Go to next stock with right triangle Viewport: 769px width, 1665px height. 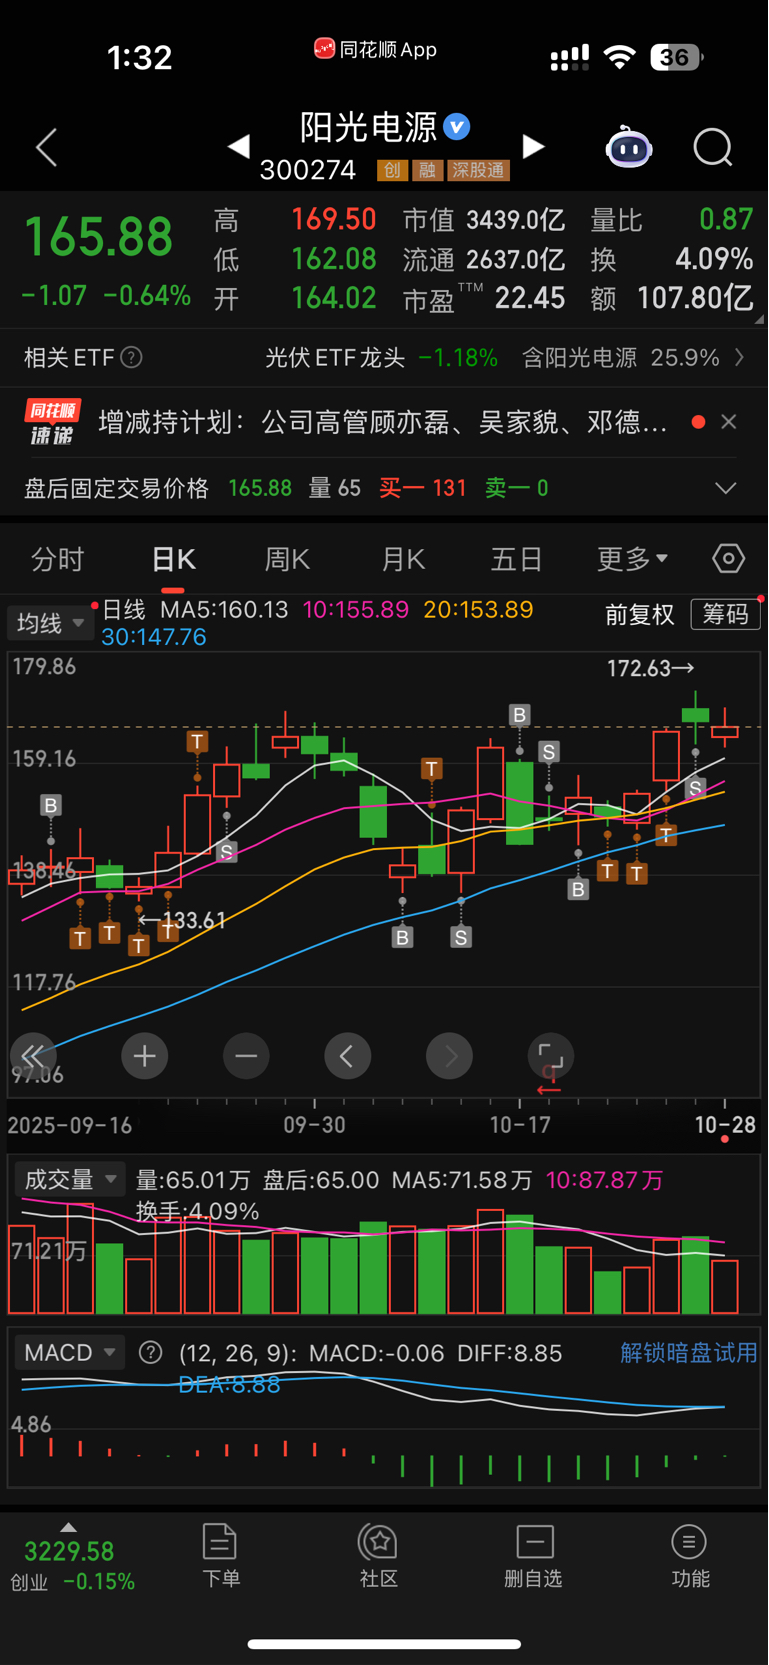click(x=534, y=147)
